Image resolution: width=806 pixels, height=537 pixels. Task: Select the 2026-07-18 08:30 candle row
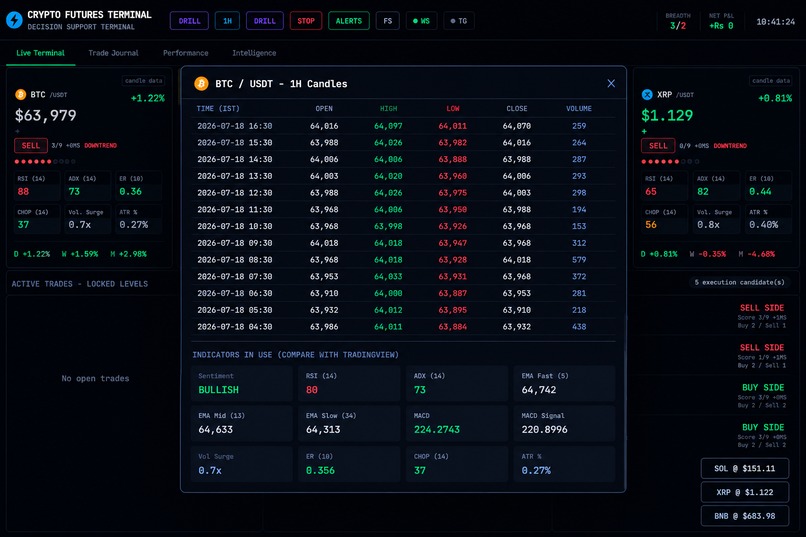pos(403,260)
